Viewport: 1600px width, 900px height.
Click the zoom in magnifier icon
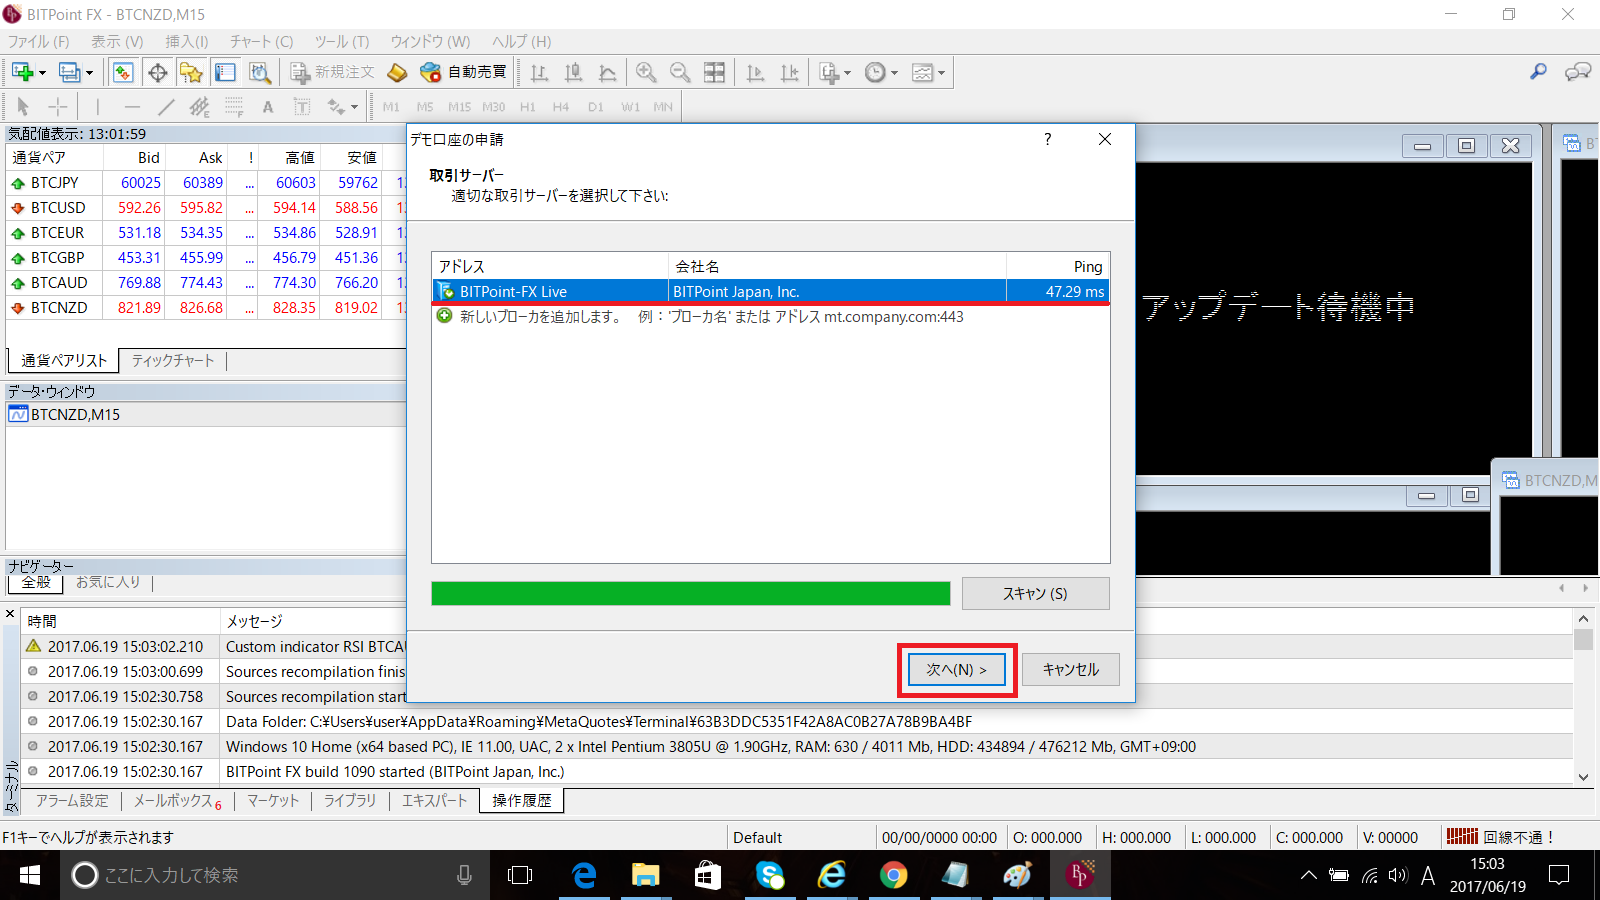[x=646, y=72]
